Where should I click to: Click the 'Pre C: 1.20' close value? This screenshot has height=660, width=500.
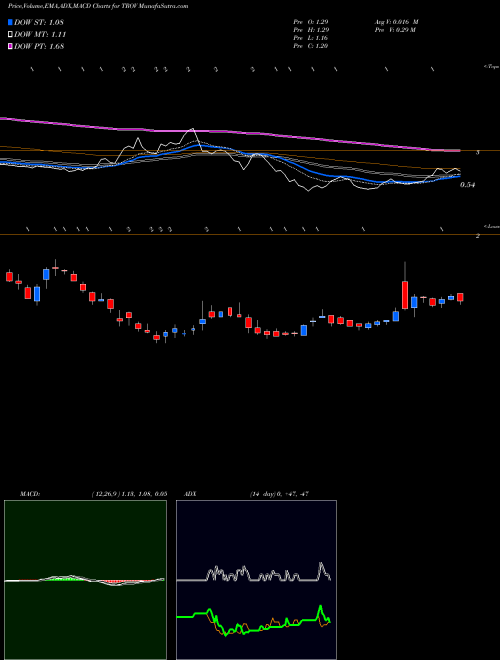tap(311, 46)
